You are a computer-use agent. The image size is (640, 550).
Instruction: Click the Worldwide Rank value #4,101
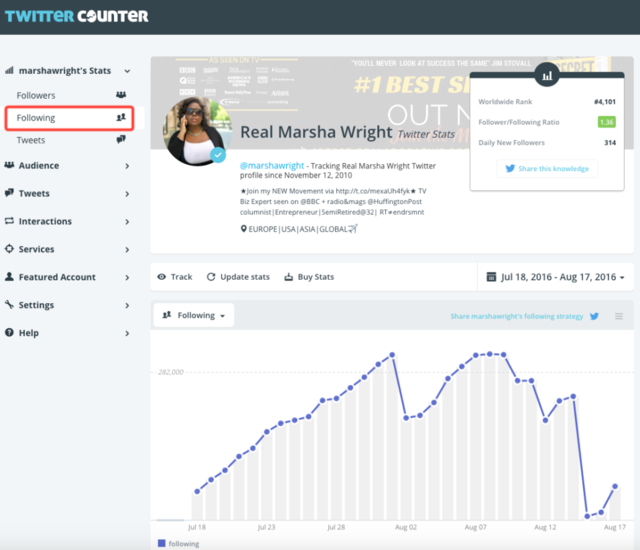pyautogui.click(x=605, y=102)
